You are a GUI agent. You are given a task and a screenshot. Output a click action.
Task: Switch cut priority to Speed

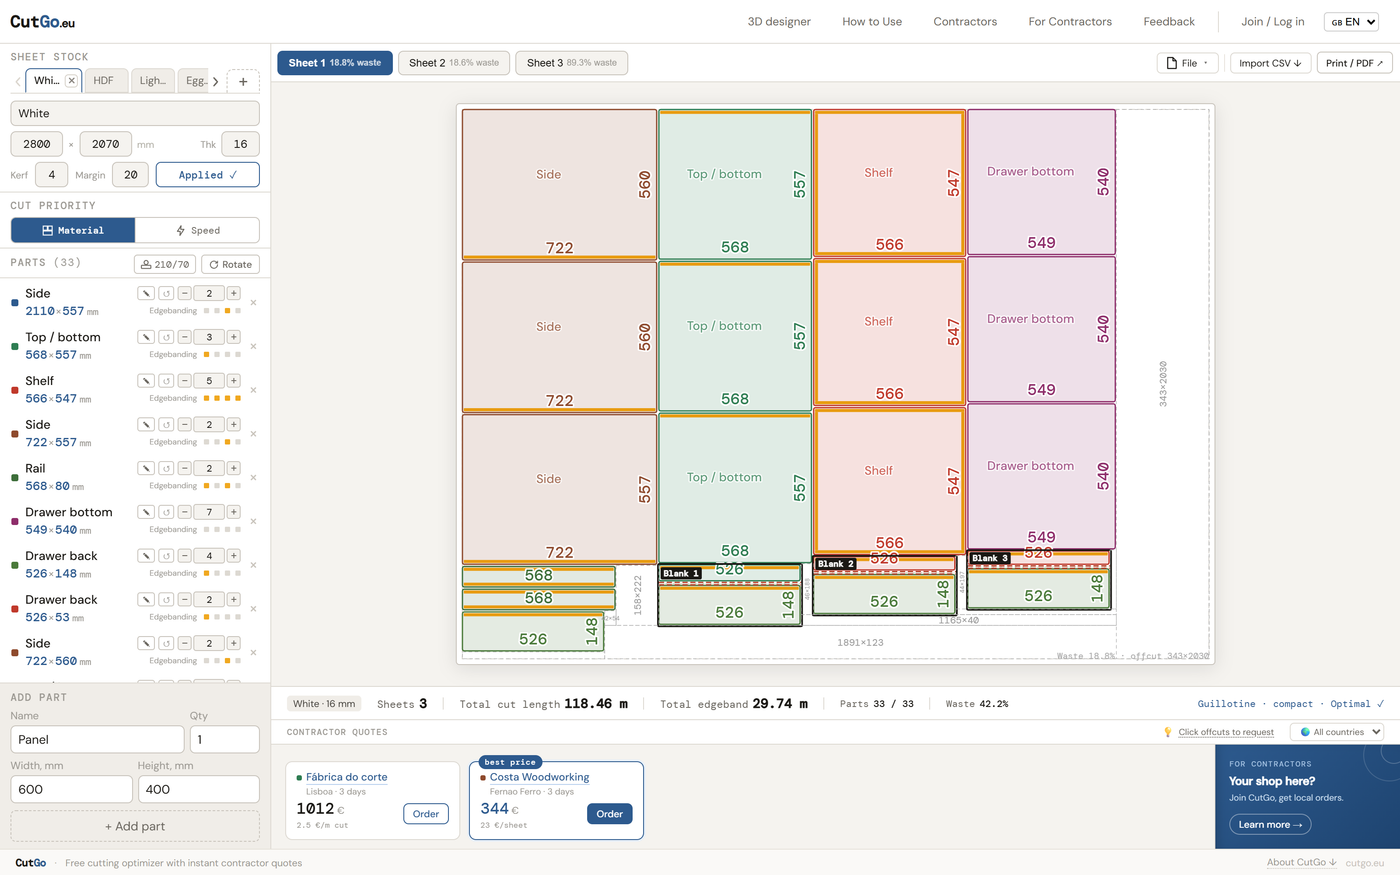point(197,230)
